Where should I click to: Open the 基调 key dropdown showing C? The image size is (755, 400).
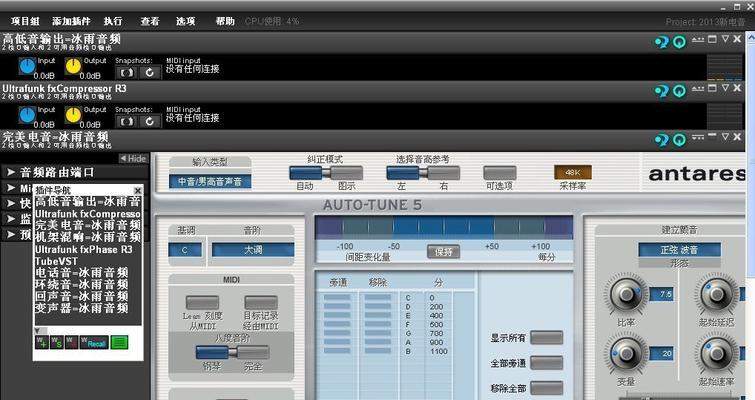click(x=185, y=250)
